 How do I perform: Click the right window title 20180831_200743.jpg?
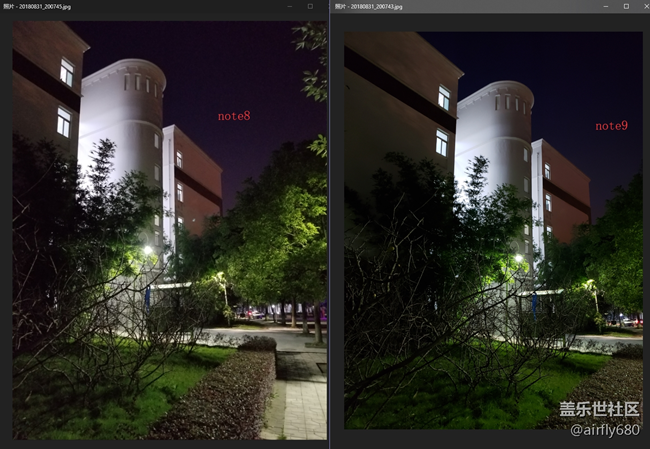pyautogui.click(x=370, y=6)
